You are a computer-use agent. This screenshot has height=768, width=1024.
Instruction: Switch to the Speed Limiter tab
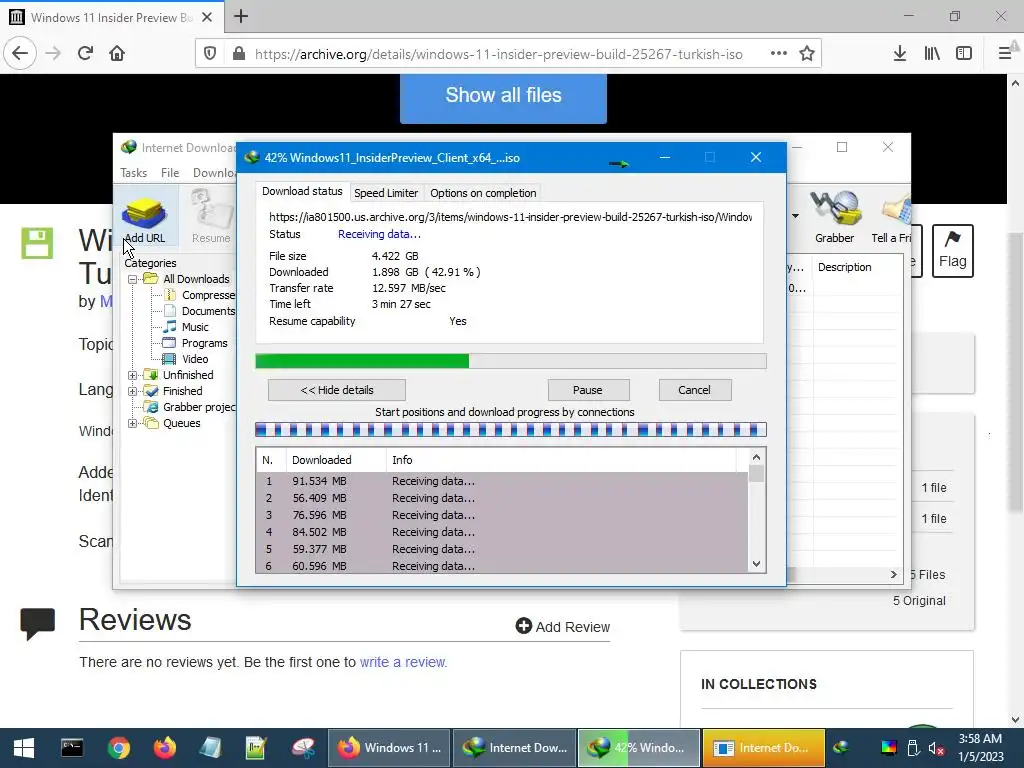[385, 193]
